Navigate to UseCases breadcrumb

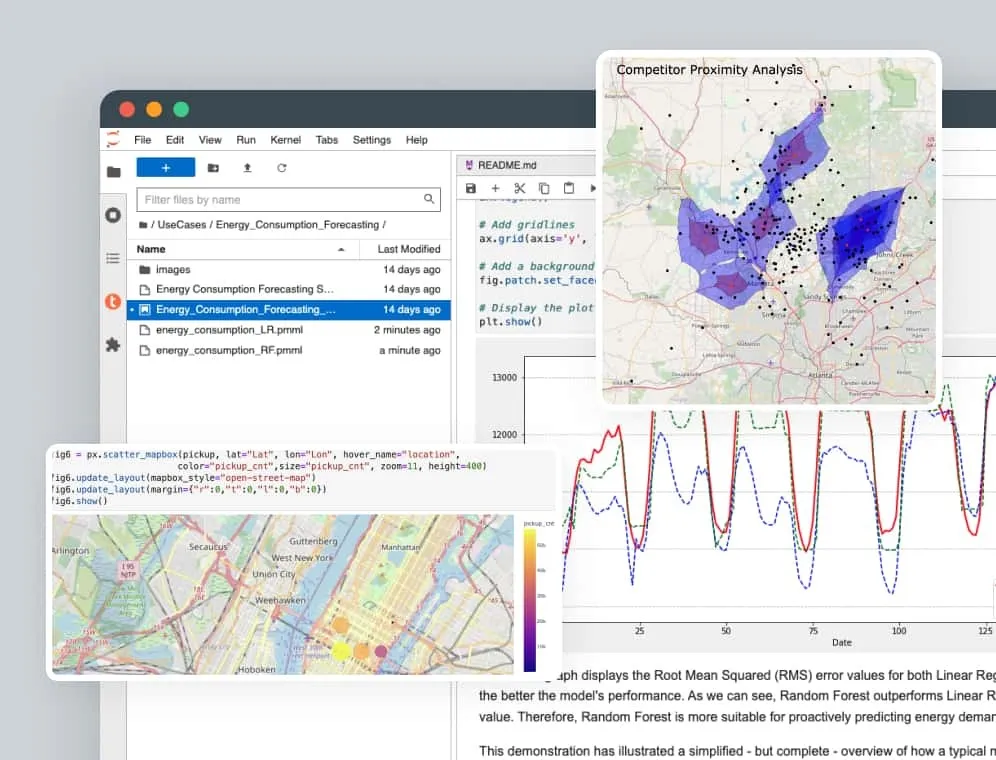click(x=182, y=225)
